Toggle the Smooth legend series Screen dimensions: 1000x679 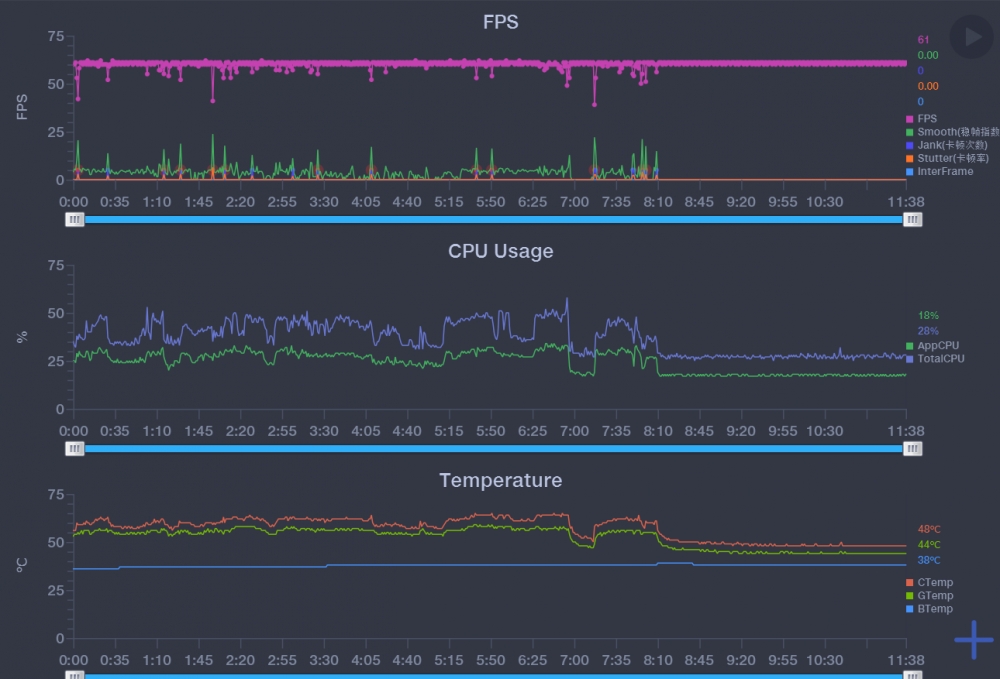[952, 132]
